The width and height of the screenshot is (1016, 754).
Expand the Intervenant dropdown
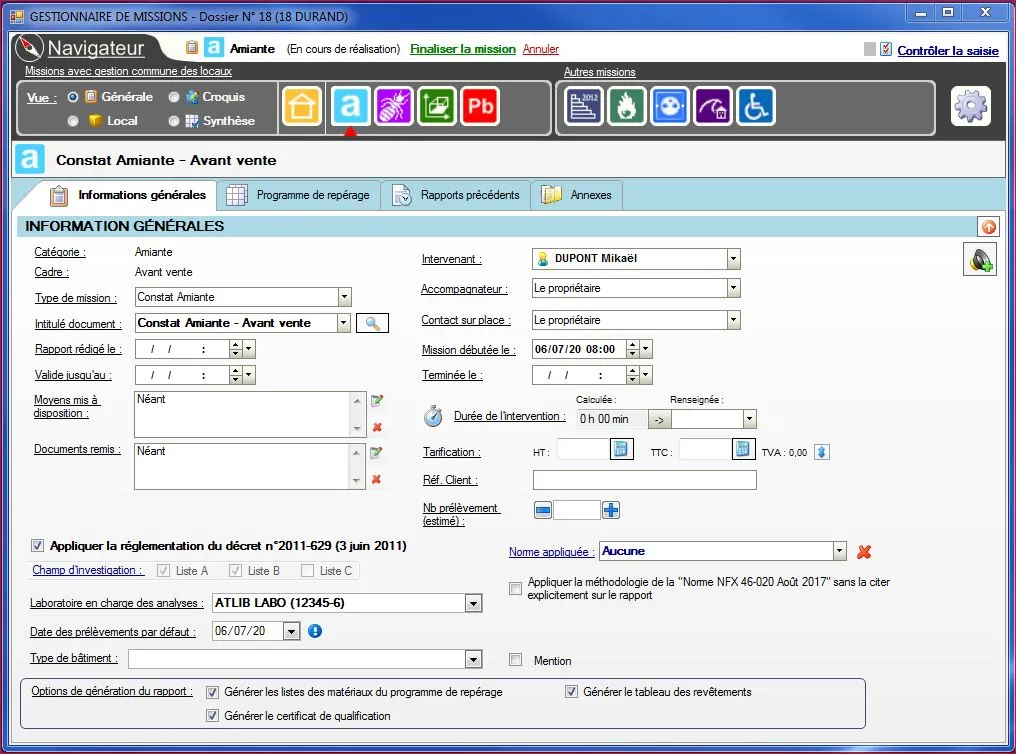[734, 259]
